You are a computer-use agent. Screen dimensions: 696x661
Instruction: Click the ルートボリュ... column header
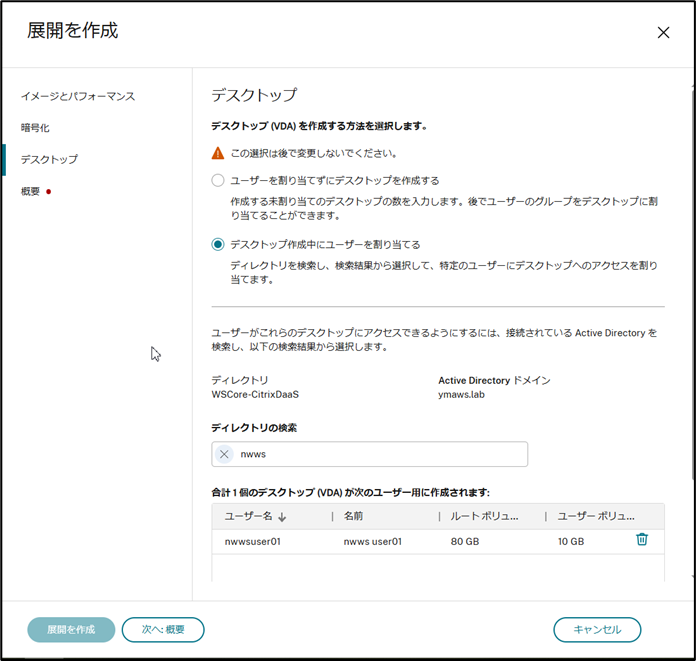tap(484, 516)
